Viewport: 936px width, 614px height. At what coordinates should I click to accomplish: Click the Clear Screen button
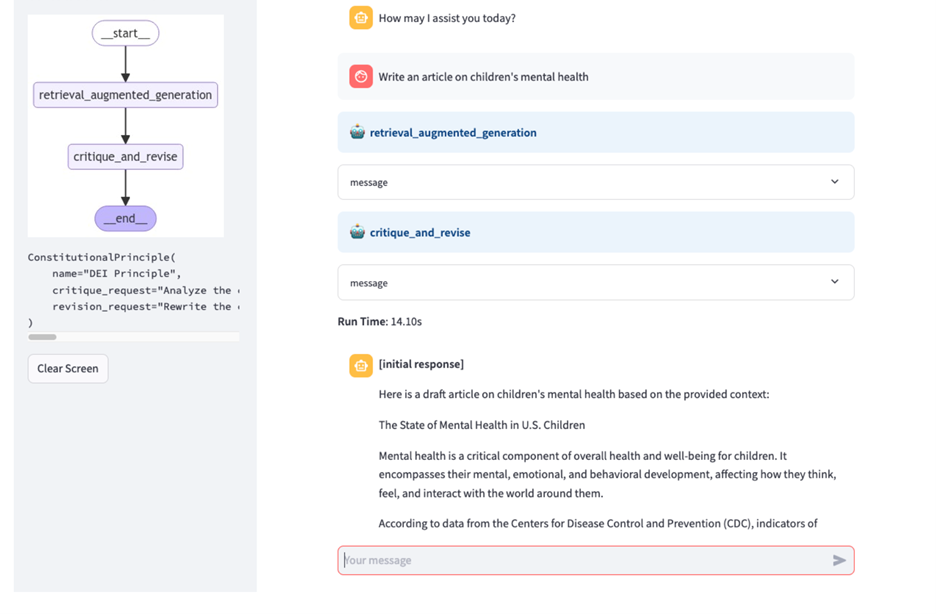coord(67,368)
